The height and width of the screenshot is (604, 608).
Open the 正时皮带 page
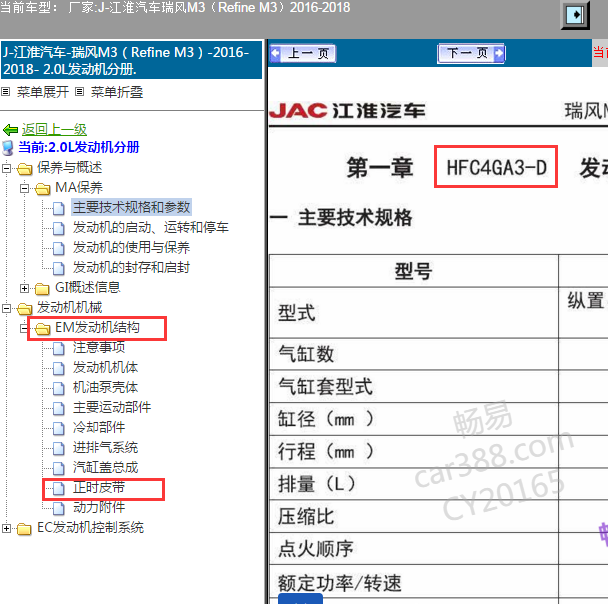pyautogui.click(x=99, y=488)
